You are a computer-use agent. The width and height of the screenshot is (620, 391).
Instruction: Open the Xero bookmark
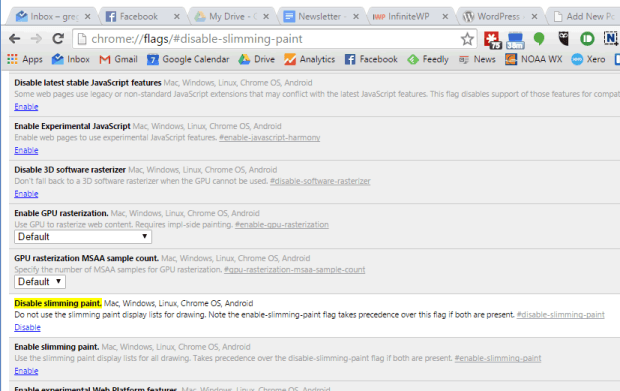pyautogui.click(x=588, y=59)
